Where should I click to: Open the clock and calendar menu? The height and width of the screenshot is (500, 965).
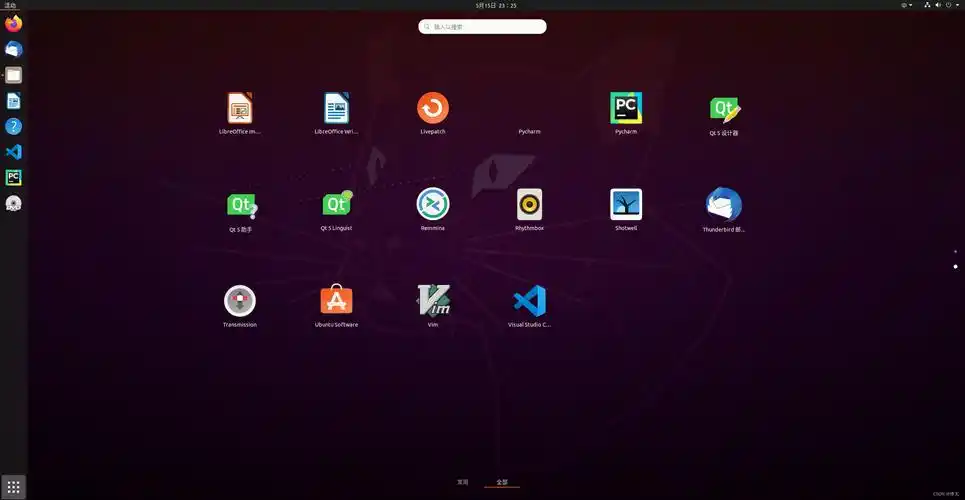(495, 5)
